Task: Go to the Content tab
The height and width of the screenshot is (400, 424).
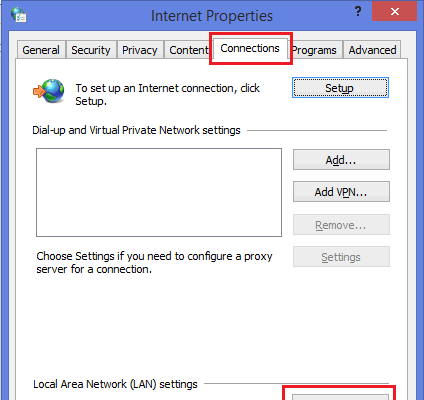Action: [189, 50]
